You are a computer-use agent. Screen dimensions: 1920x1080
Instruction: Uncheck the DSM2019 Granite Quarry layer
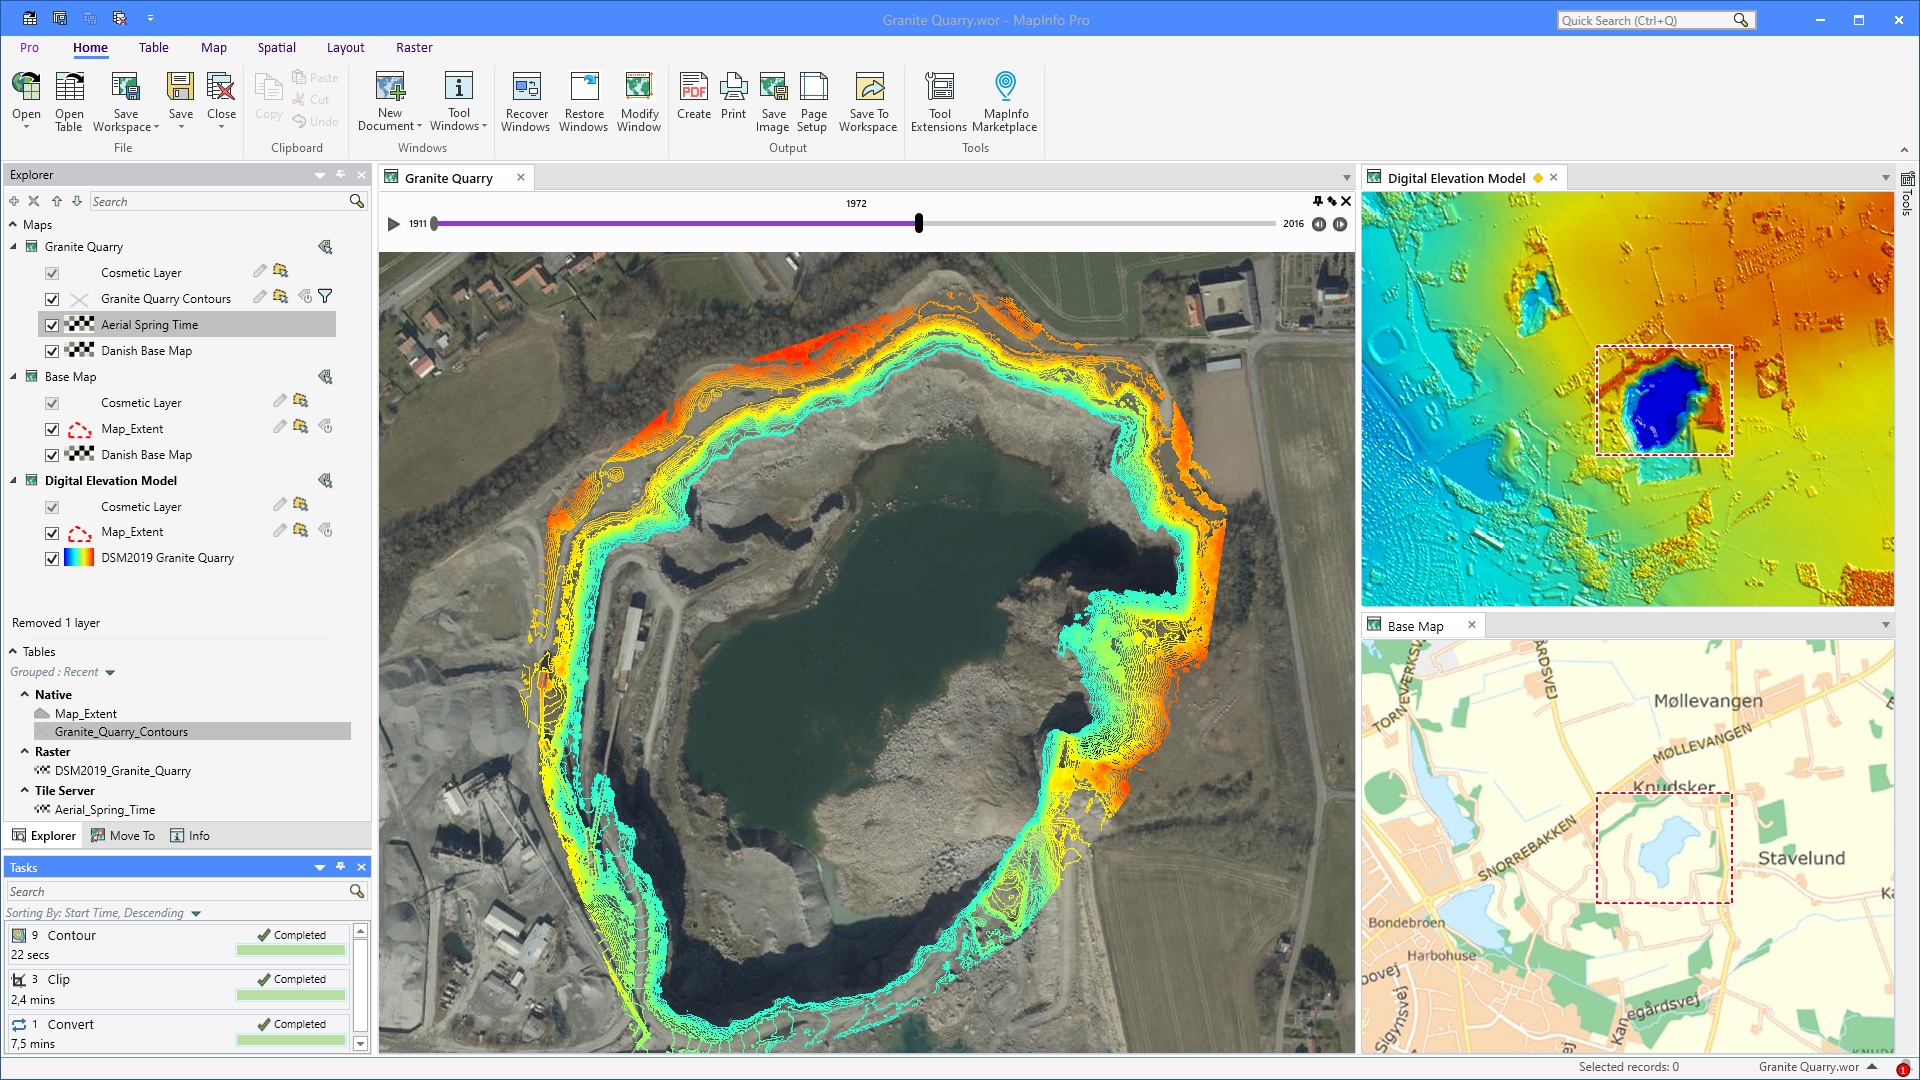pos(51,558)
